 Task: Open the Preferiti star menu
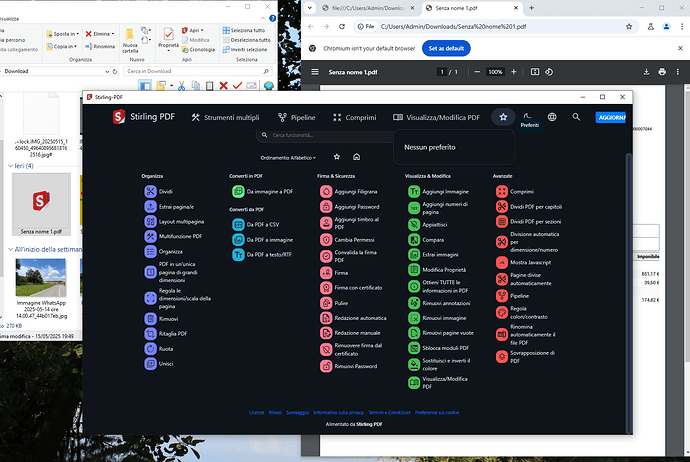click(x=503, y=117)
